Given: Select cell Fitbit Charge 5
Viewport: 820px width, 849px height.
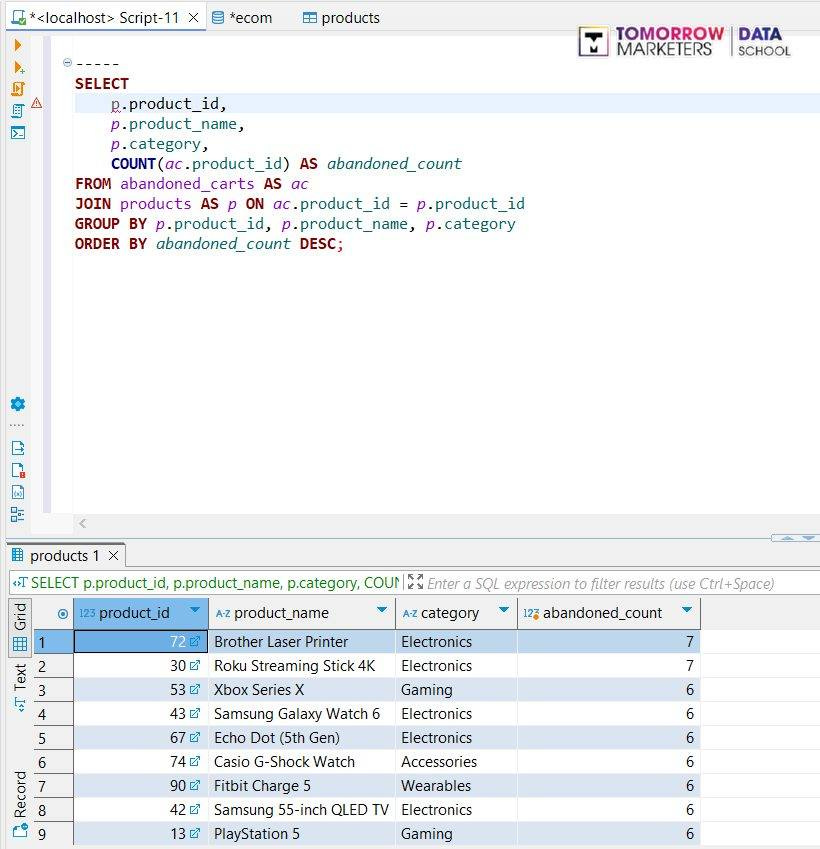Looking at the screenshot, I should pyautogui.click(x=302, y=786).
